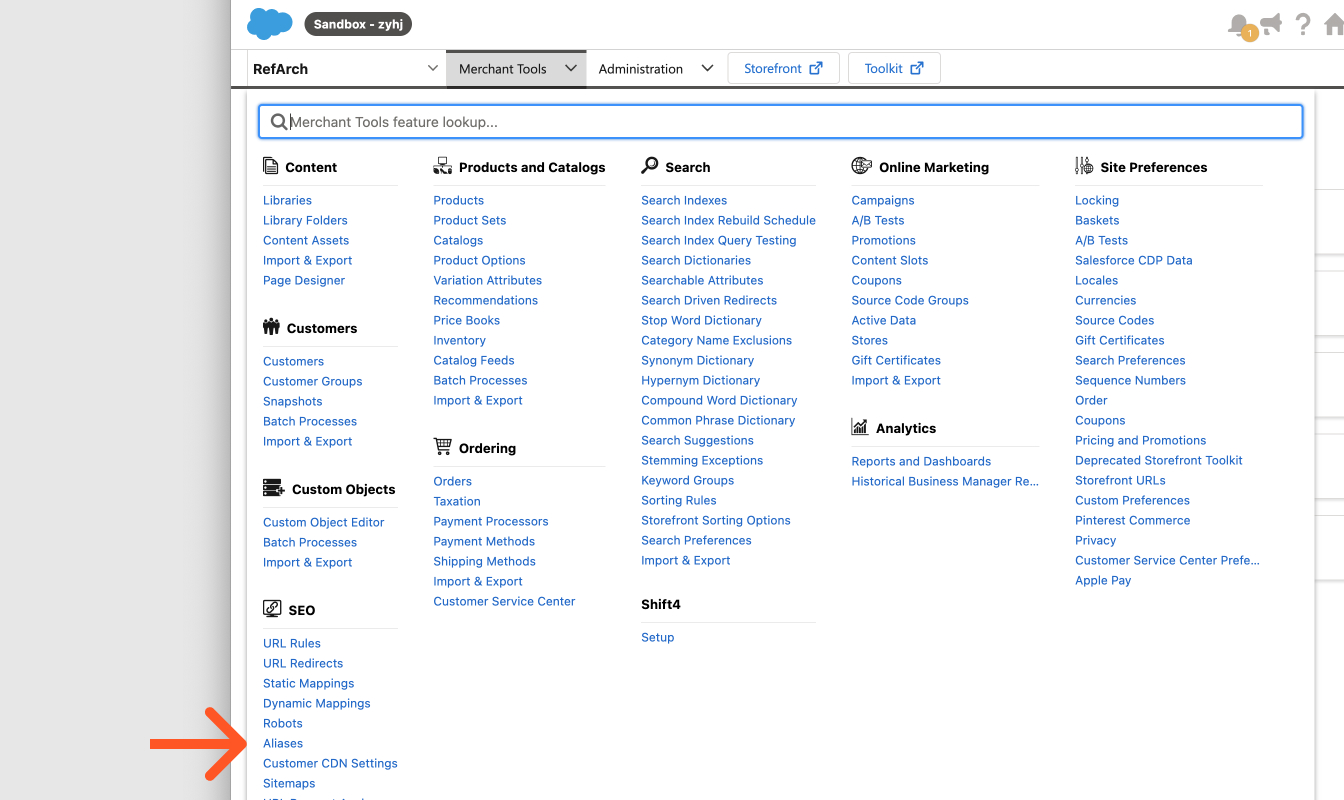Open Campaigns under Online Marketing
1344x800 pixels.
(x=883, y=200)
